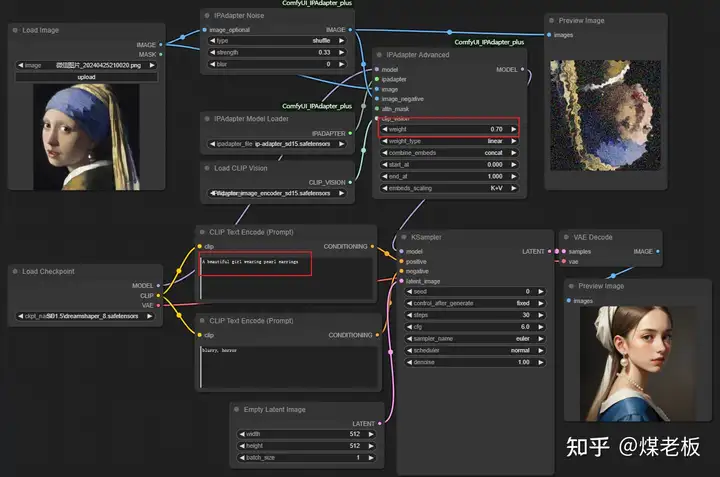
Task: Click the IMAGE output port of Load Image
Action: point(161,45)
